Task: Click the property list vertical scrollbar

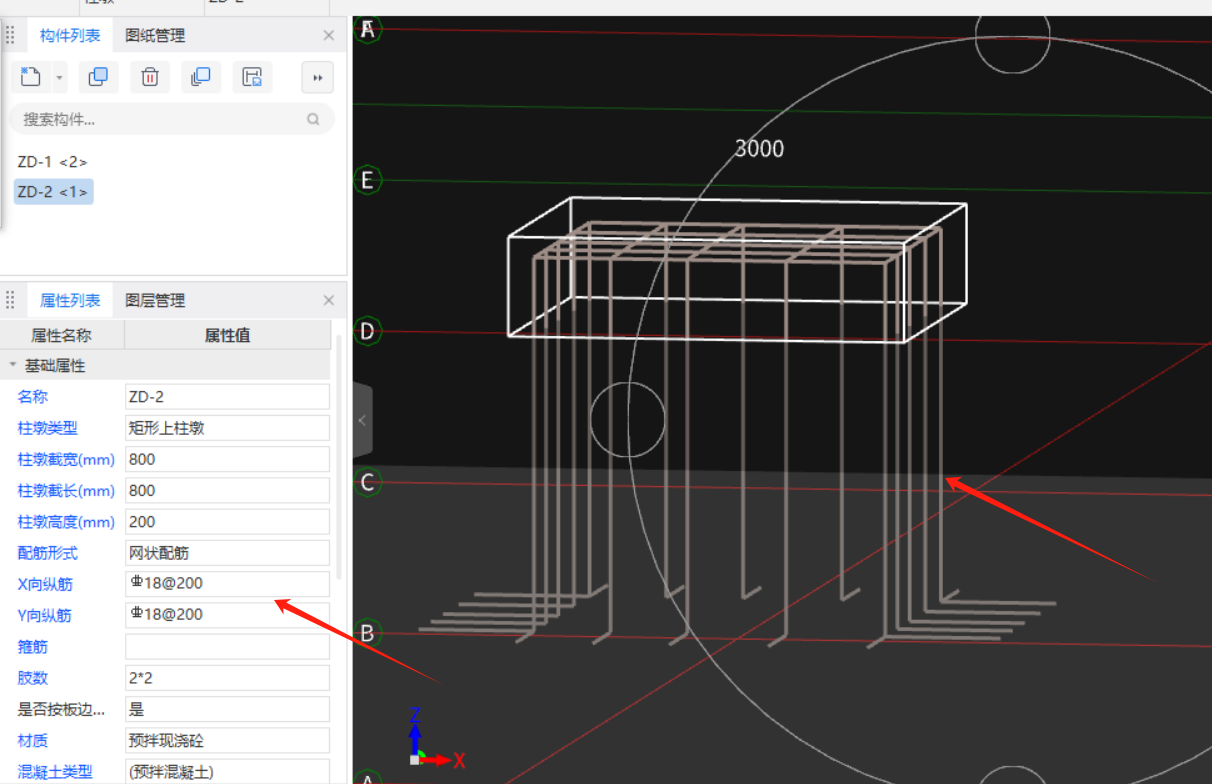Action: pos(339,456)
